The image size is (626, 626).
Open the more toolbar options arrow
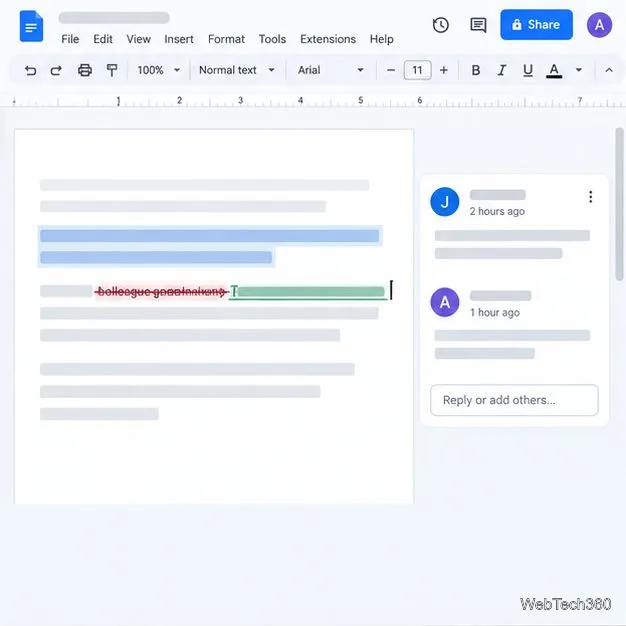578,70
